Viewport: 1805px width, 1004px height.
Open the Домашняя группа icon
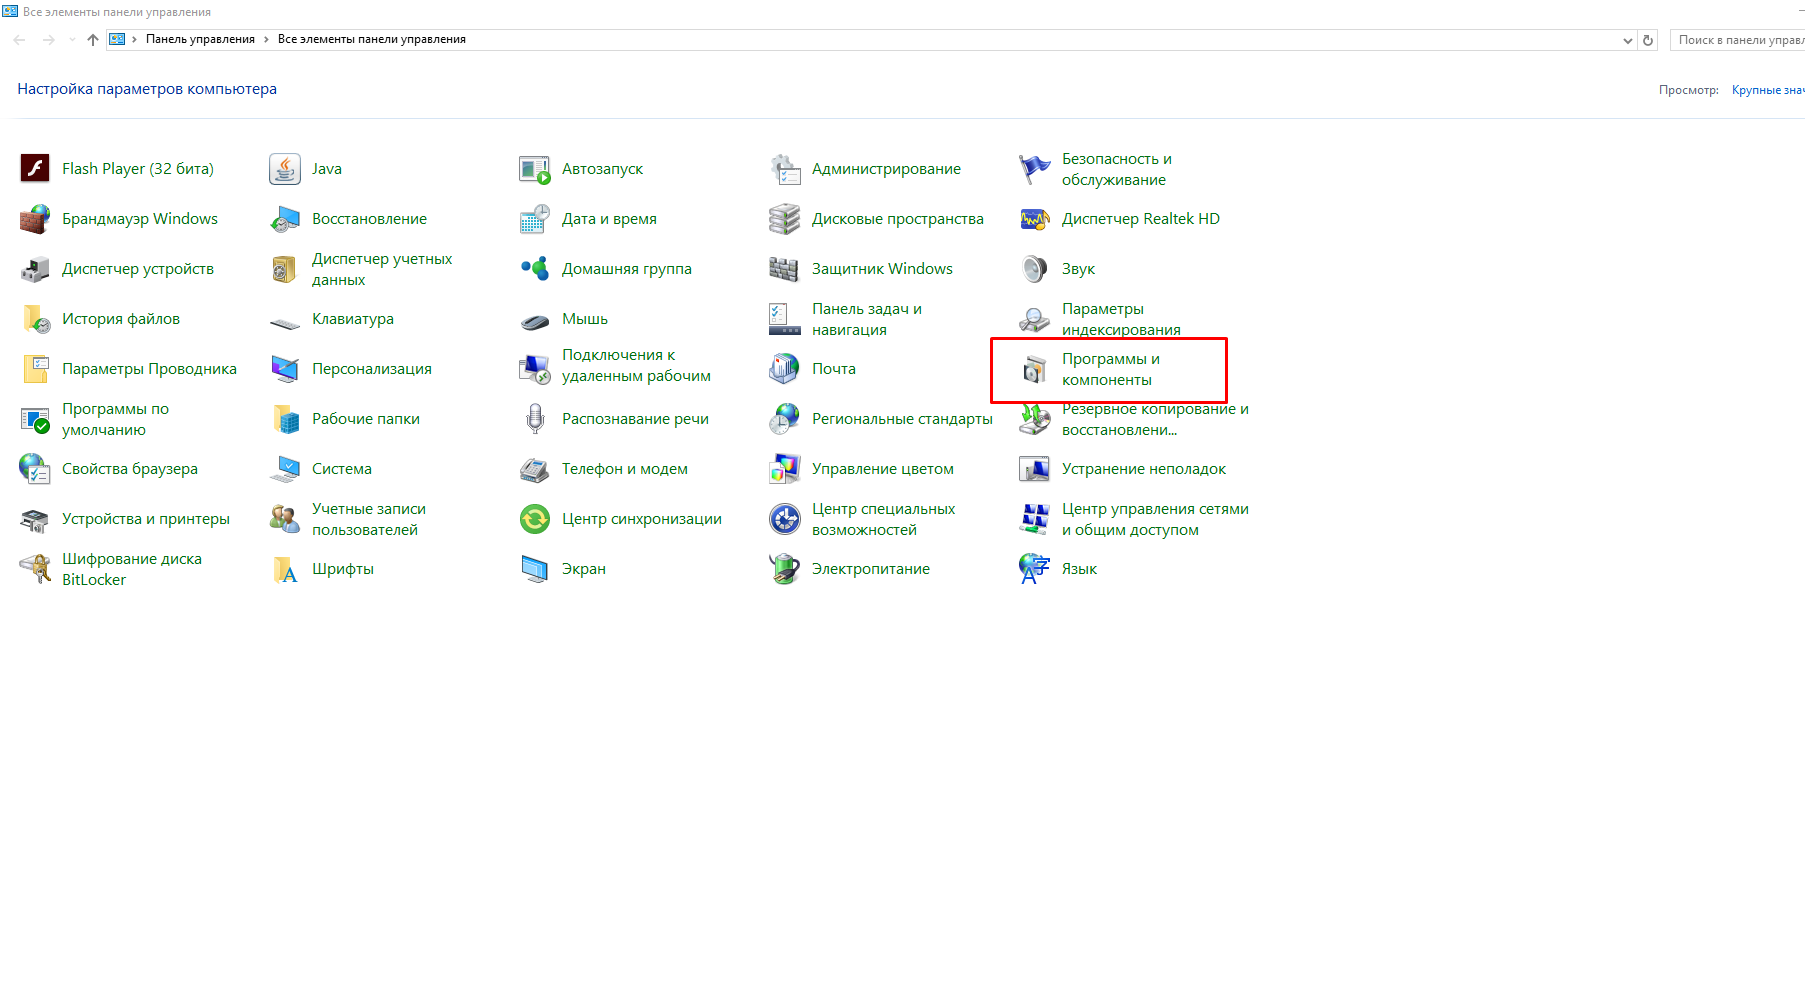click(535, 269)
